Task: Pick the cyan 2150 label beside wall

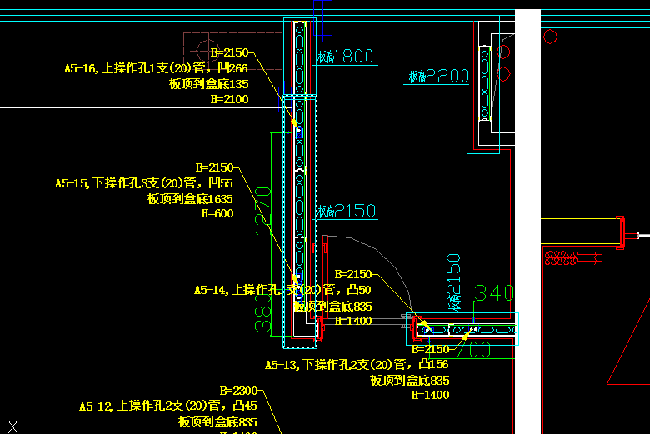Action: 347,211
